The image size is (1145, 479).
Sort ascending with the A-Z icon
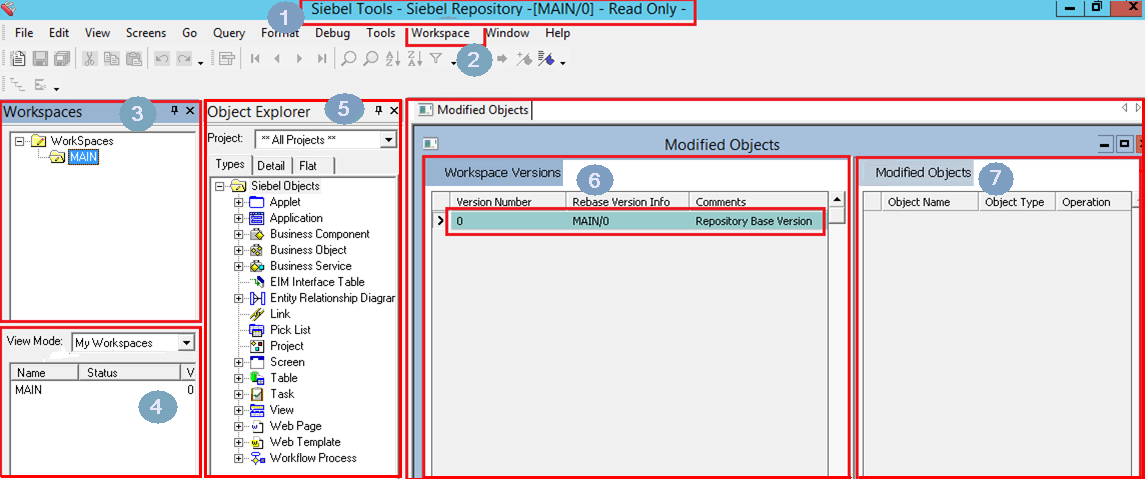393,59
